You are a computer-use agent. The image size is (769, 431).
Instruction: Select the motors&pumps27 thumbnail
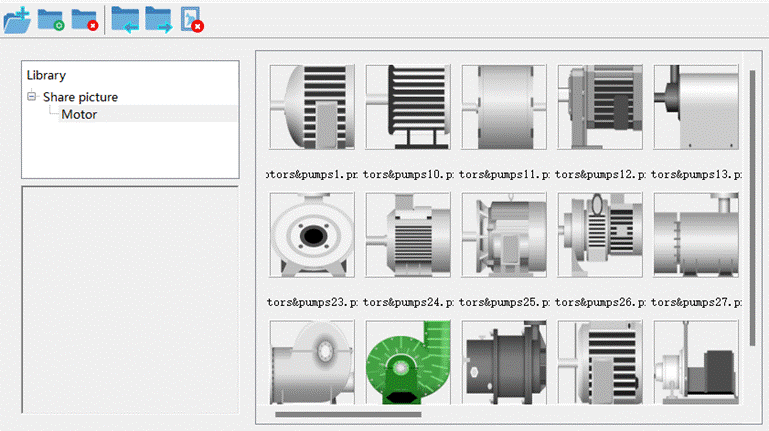click(x=695, y=235)
